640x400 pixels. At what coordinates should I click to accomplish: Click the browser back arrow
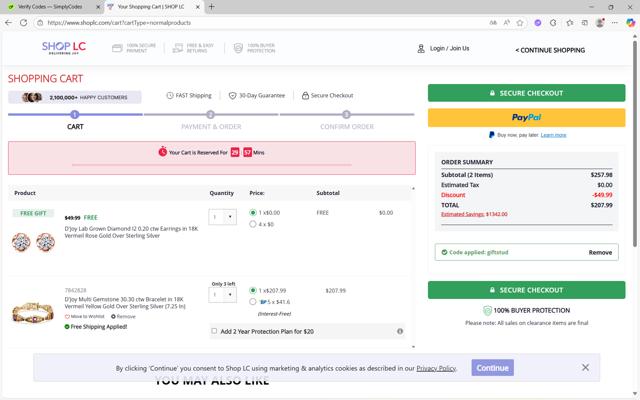(x=8, y=23)
